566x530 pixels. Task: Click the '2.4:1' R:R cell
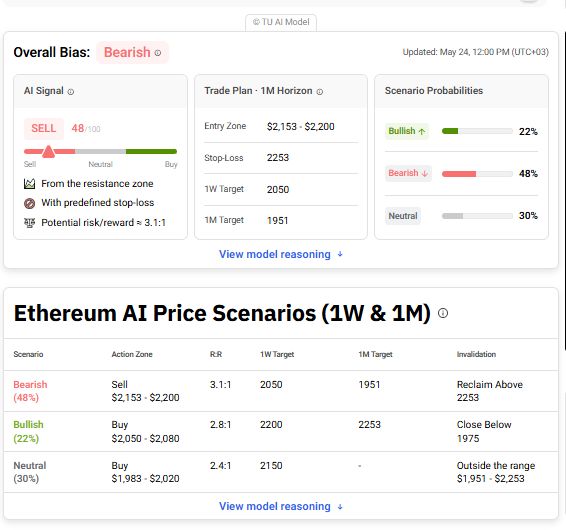[220, 466]
